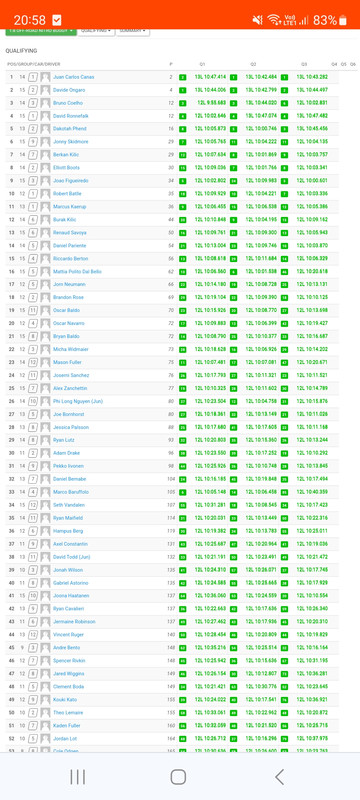Tap the Android back navigation button
This screenshot has width=360, height=800.
tap(279, 777)
